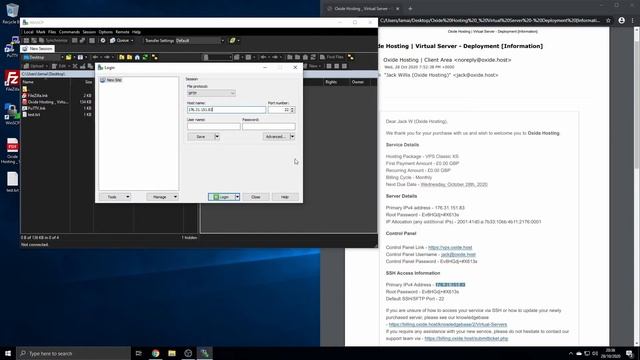This screenshot has height=360, width=640.
Task: Open the Recycle Bin desktop icon
Action: click(11, 13)
